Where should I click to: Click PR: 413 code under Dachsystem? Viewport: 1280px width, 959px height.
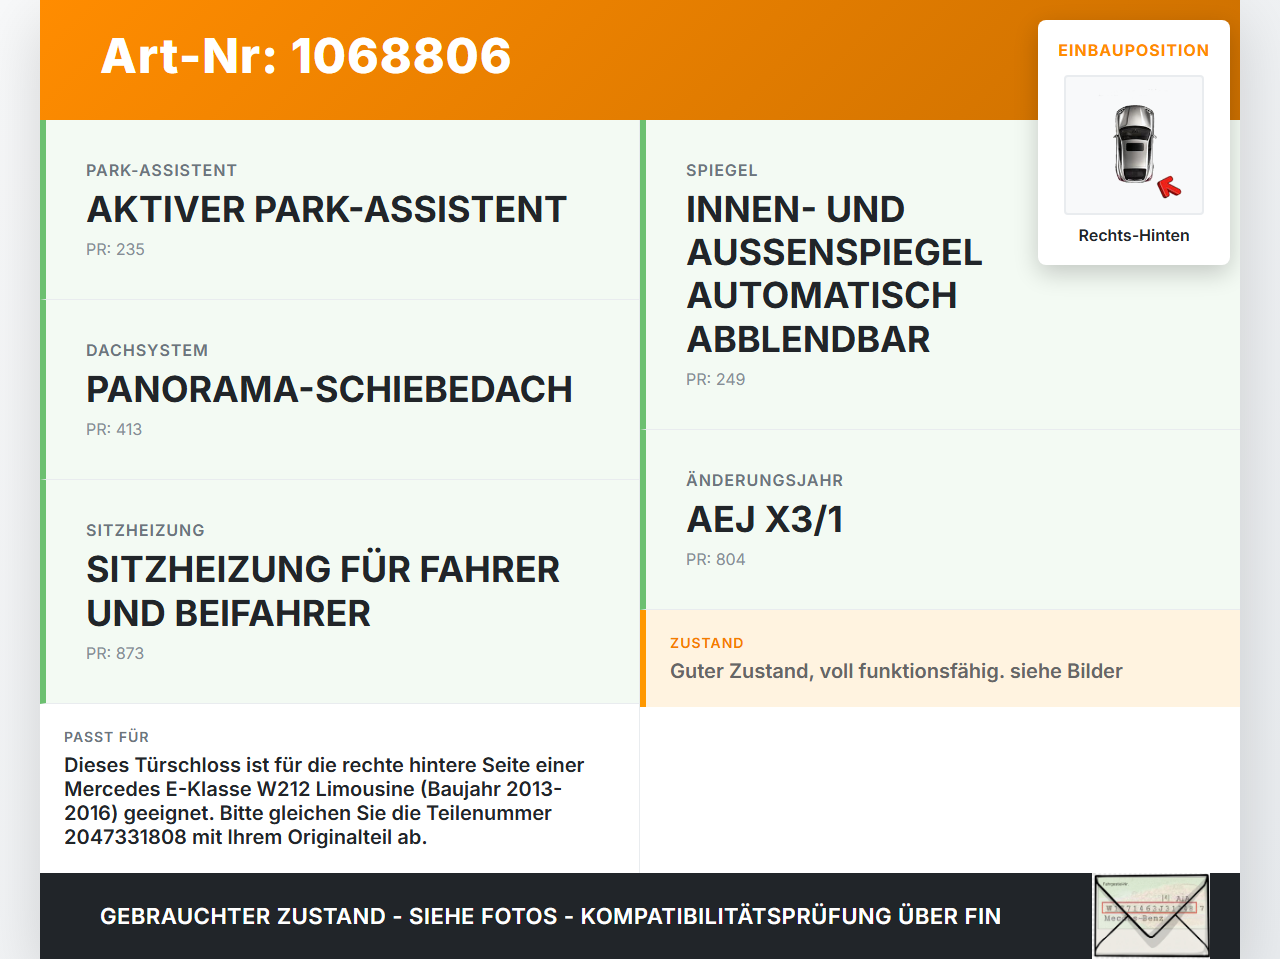[x=114, y=429]
